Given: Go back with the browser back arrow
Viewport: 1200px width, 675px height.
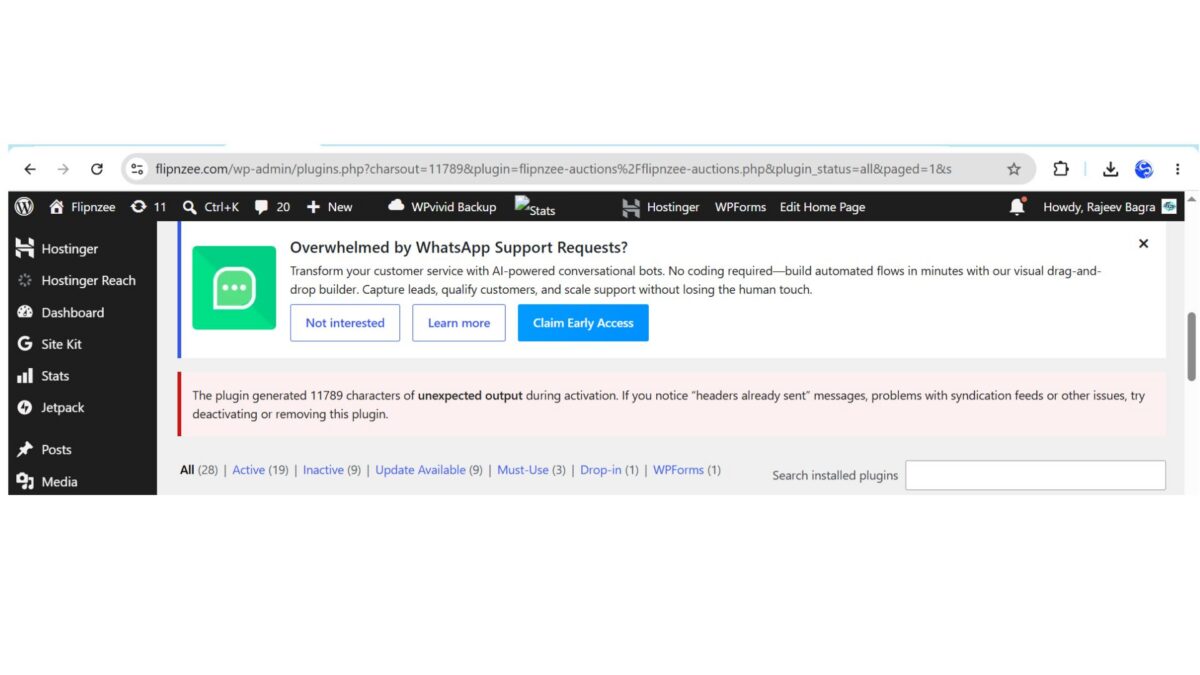Looking at the screenshot, I should 30,169.
